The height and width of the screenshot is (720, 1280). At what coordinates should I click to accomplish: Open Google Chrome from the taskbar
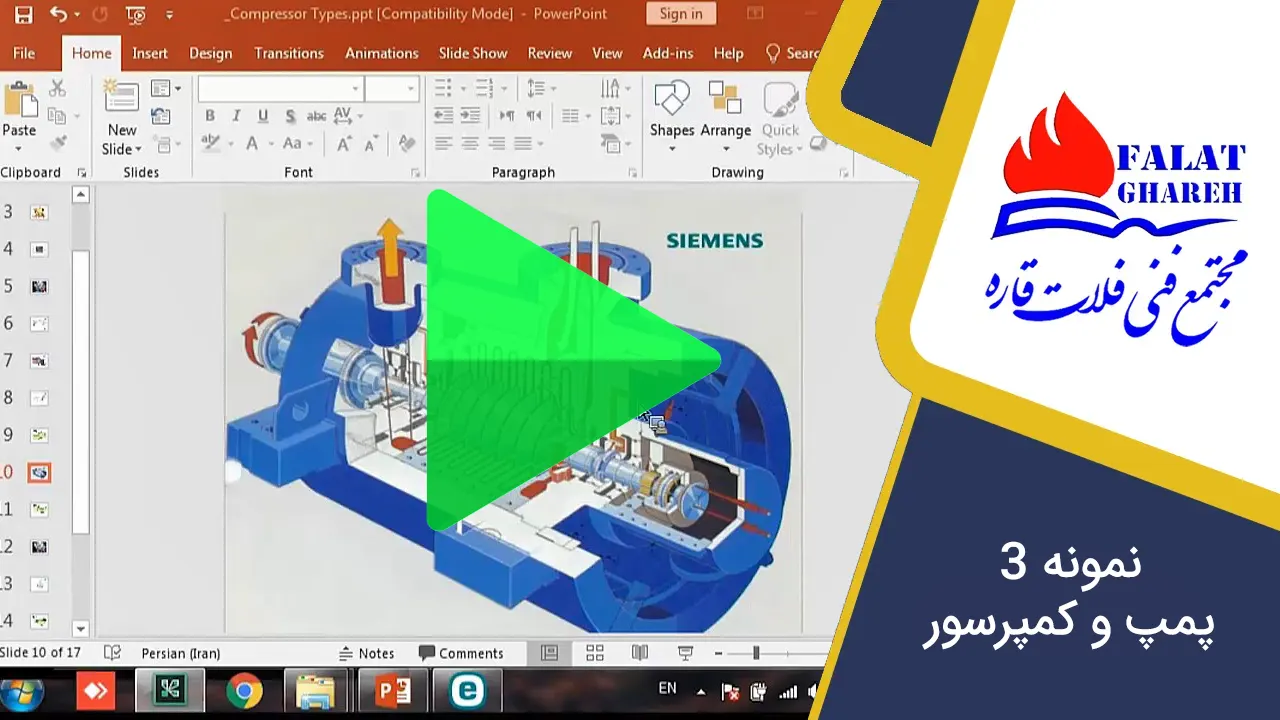[x=244, y=692]
